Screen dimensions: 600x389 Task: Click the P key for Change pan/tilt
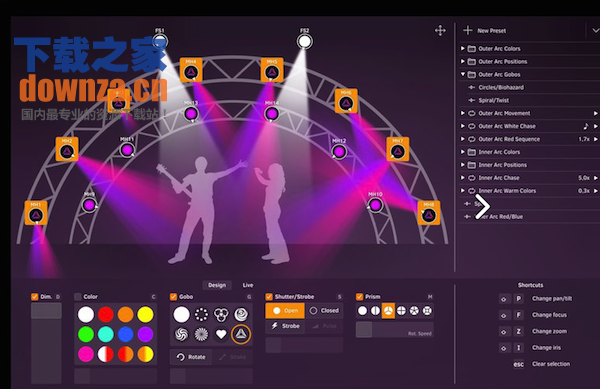518,299
